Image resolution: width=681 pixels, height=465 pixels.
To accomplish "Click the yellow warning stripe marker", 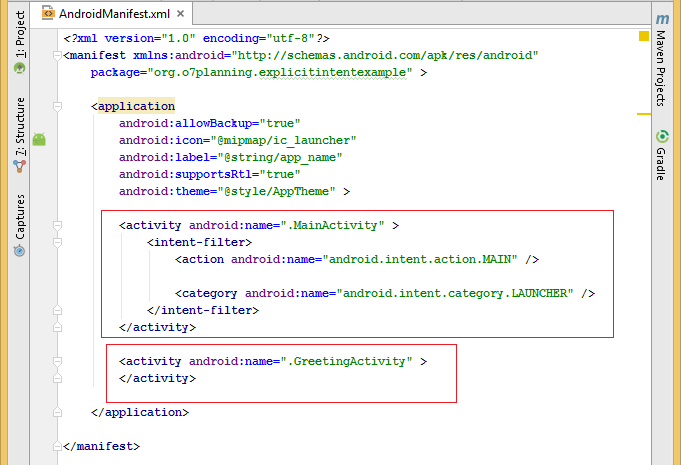I will (644, 114).
